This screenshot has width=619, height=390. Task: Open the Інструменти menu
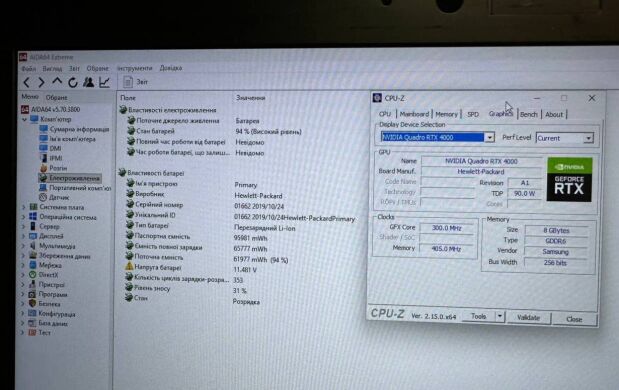[135, 68]
